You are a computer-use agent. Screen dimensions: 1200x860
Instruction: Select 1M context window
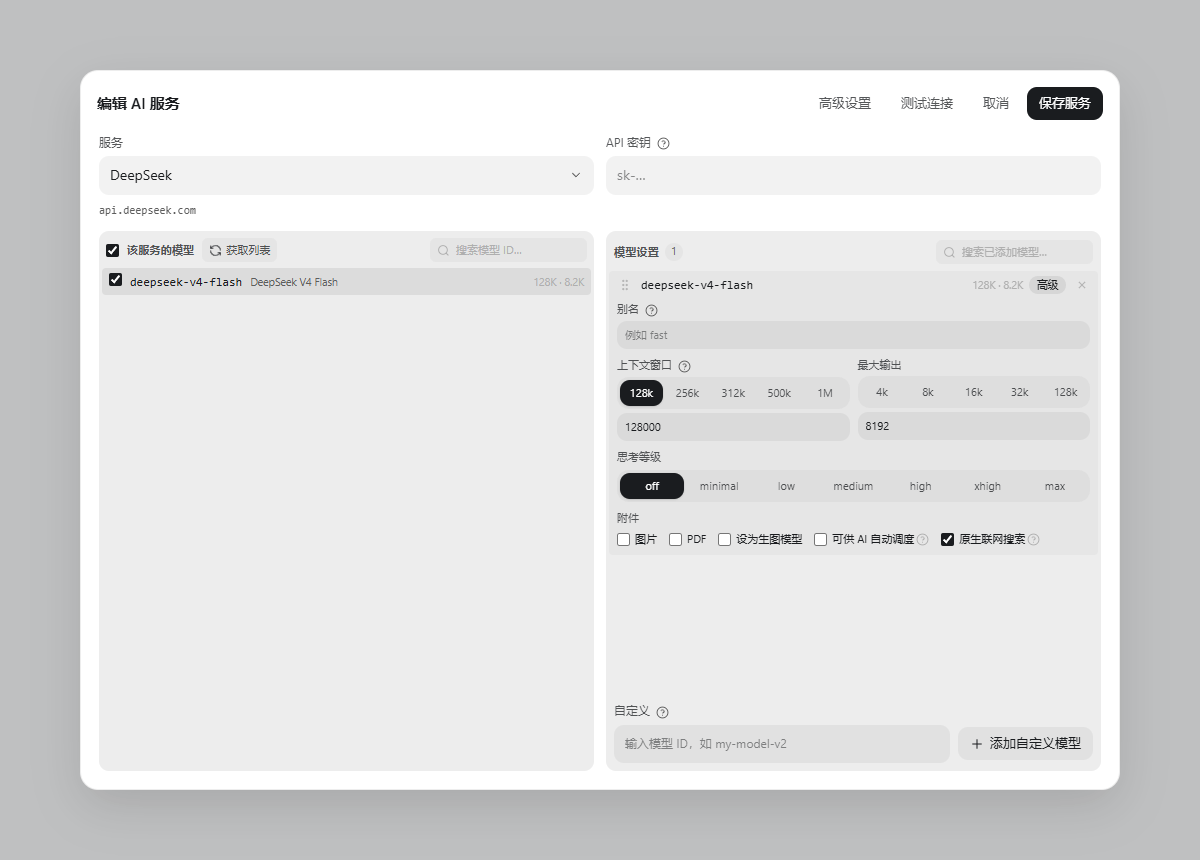click(x=825, y=393)
